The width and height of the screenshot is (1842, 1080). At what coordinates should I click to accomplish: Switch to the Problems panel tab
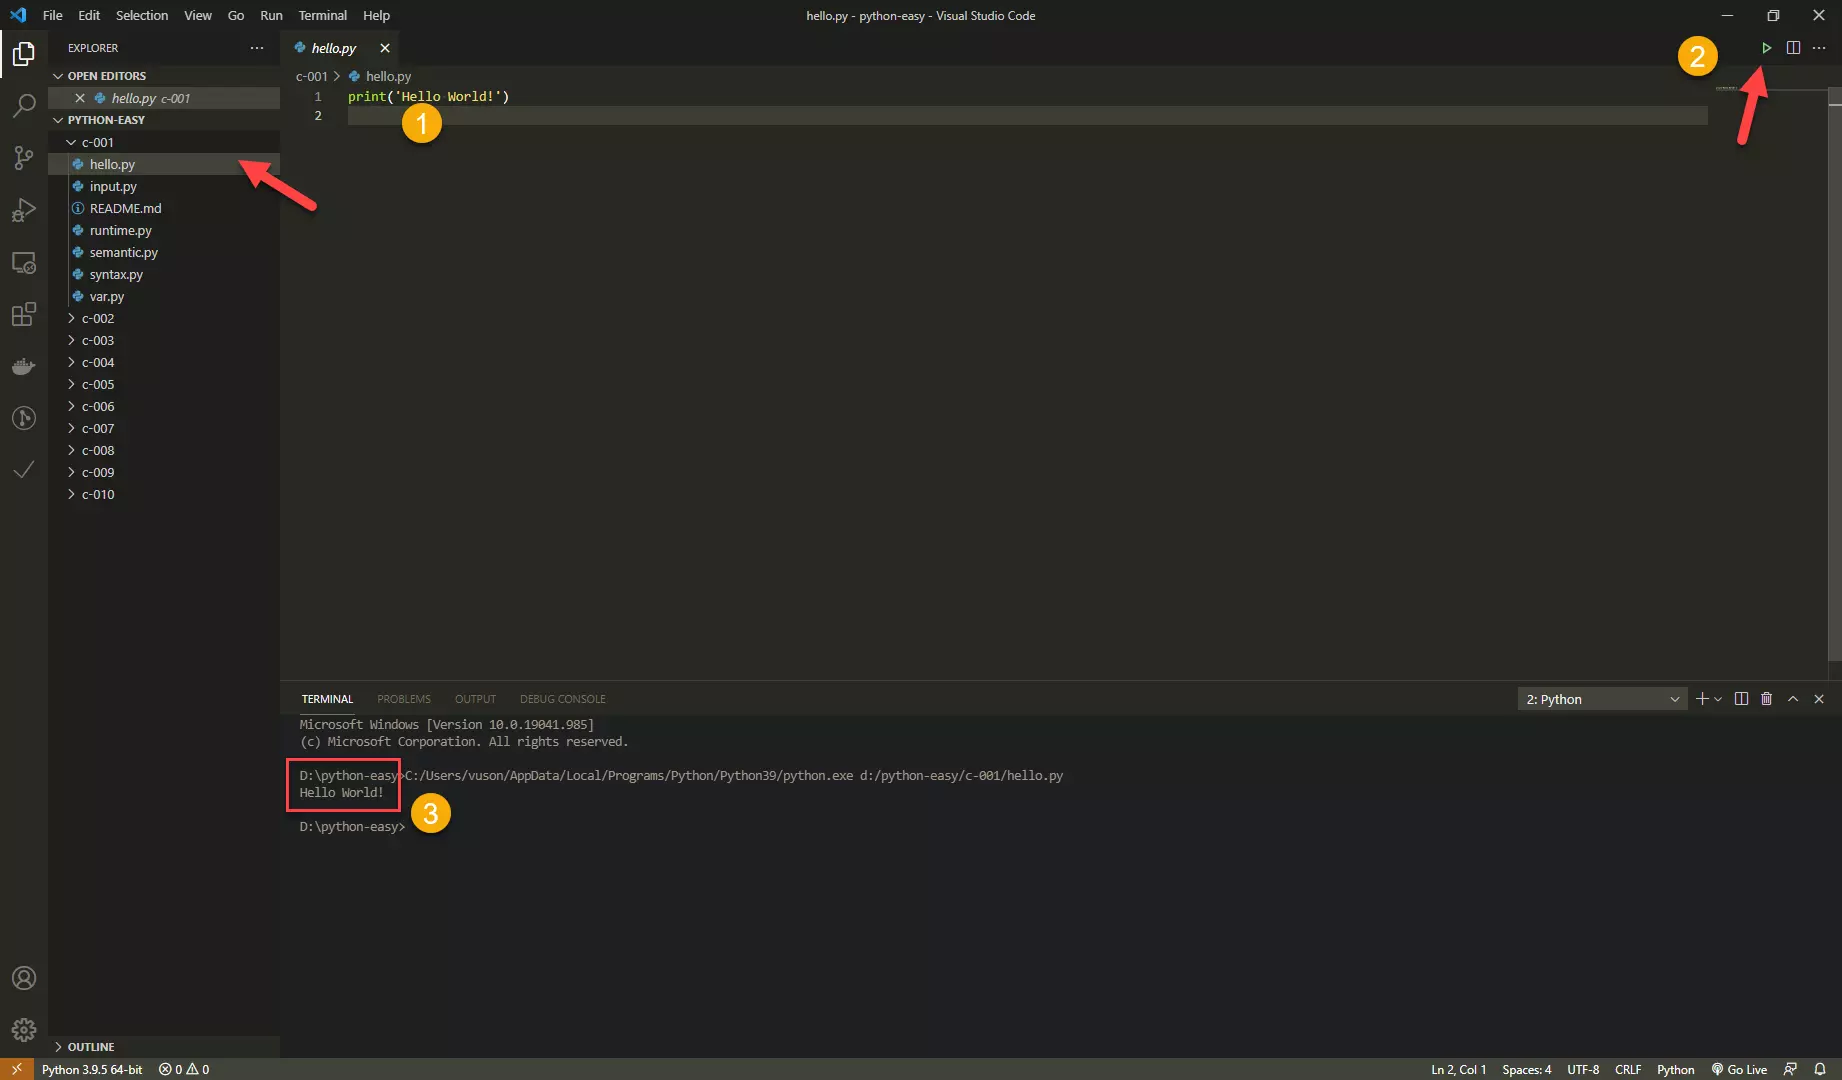pyautogui.click(x=404, y=699)
